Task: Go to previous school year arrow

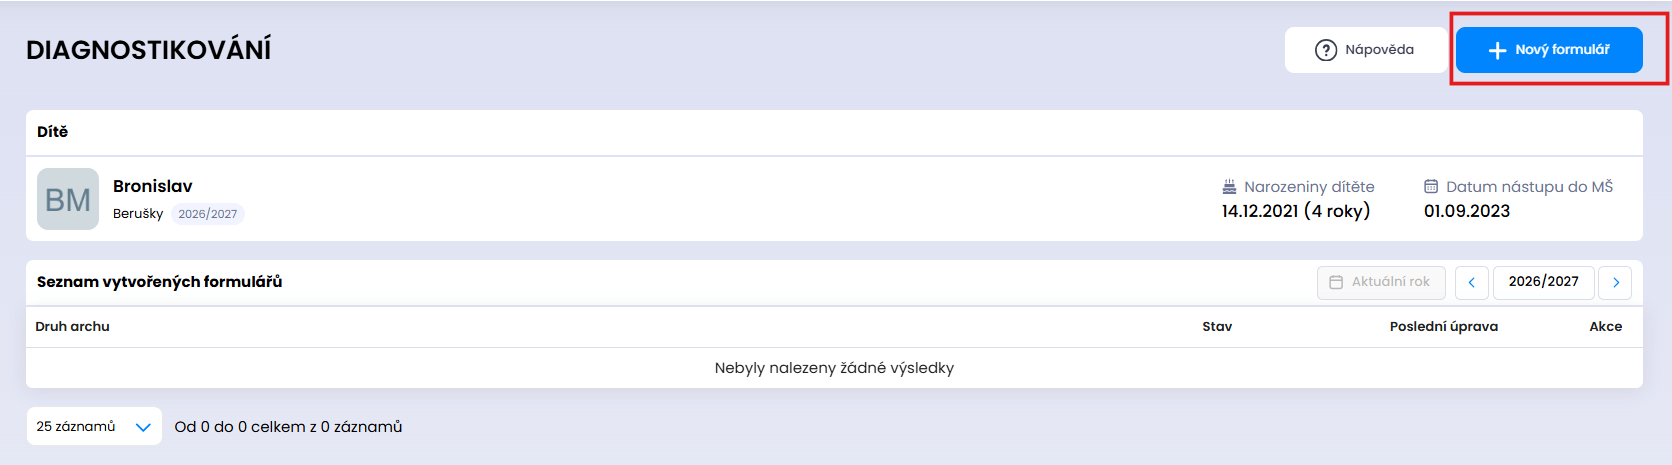Action: click(x=1472, y=282)
